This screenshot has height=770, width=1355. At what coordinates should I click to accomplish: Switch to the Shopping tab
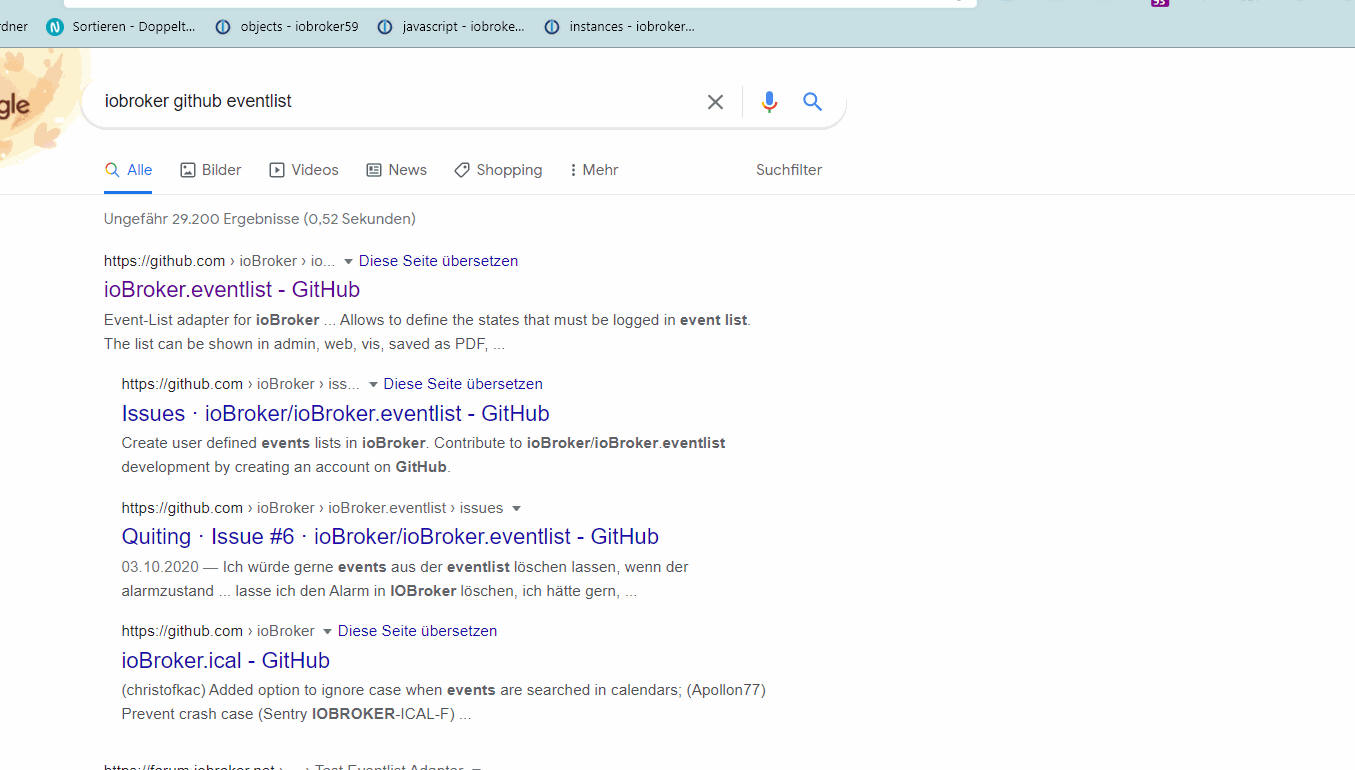(498, 170)
